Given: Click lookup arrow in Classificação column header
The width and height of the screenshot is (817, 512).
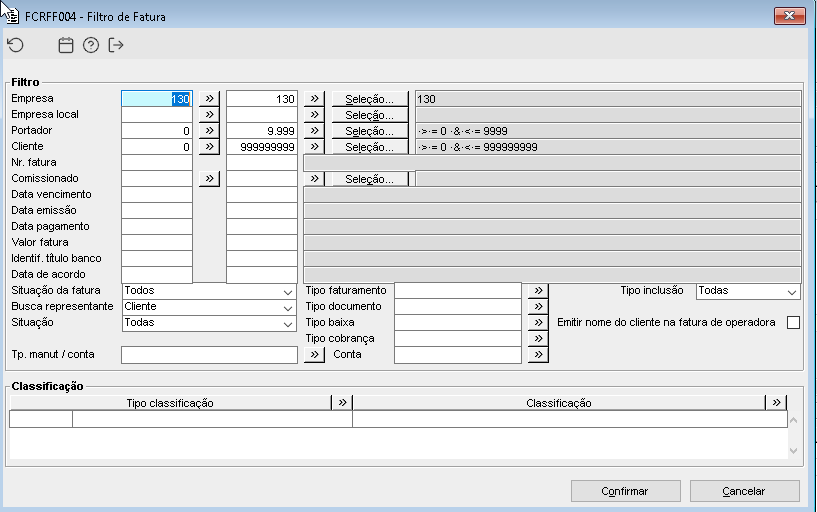Looking at the screenshot, I should pos(776,403).
